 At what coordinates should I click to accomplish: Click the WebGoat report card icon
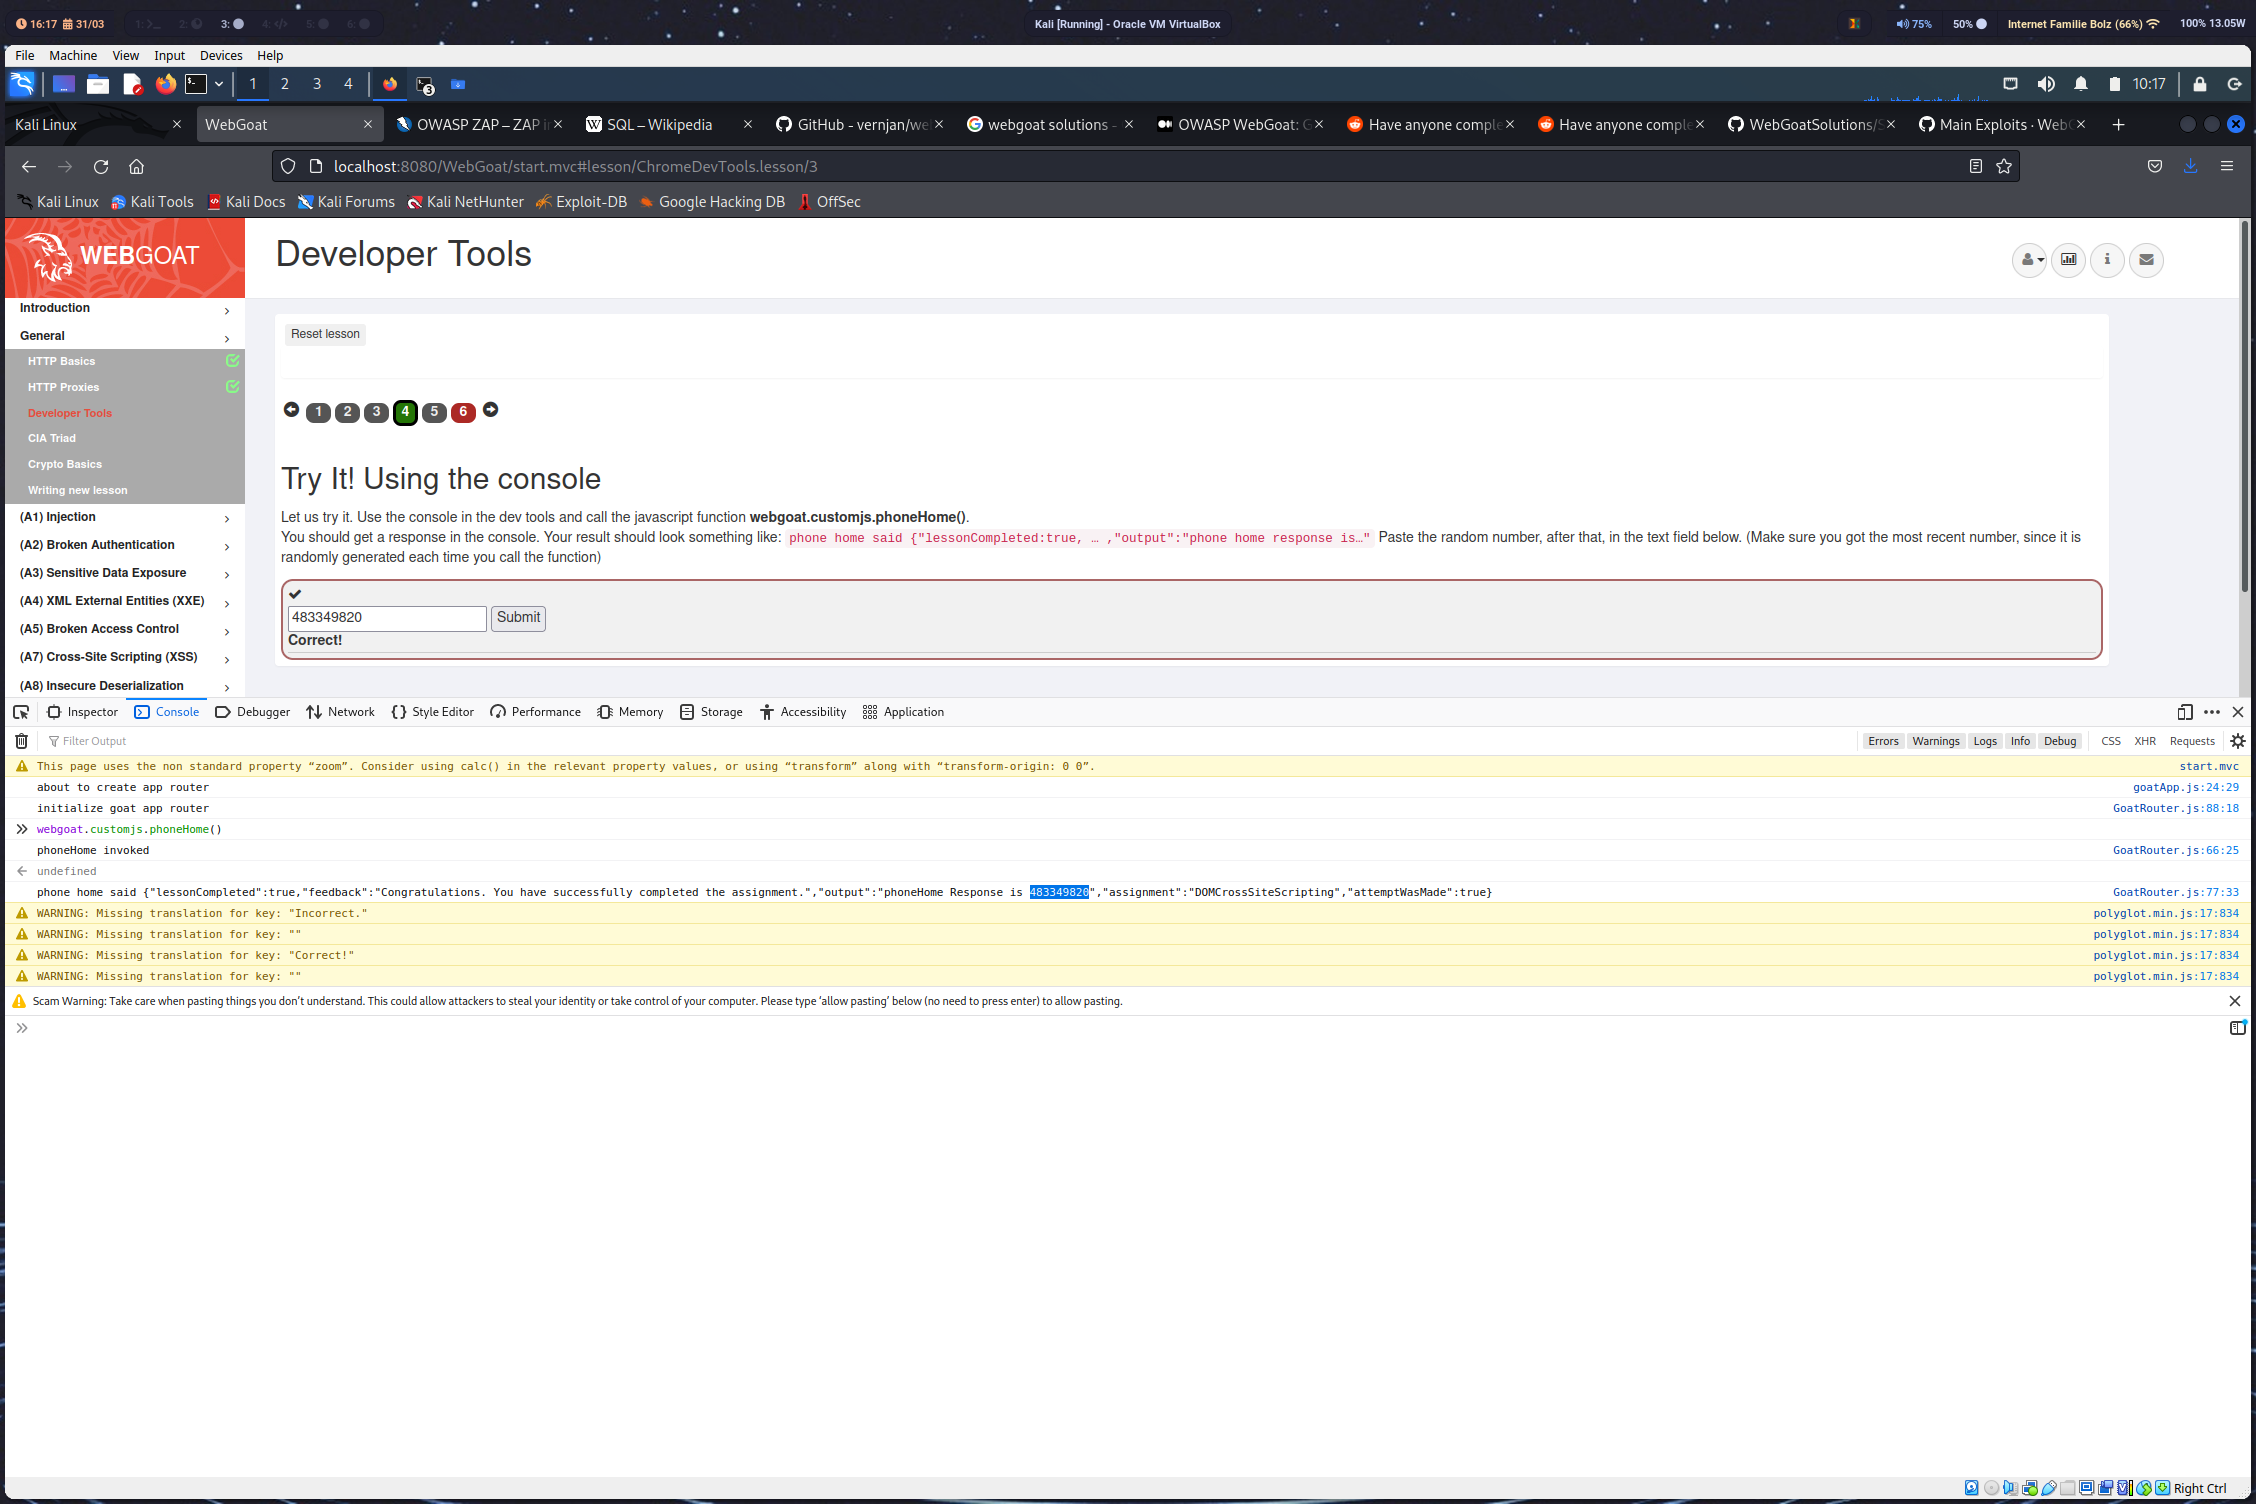click(x=2068, y=260)
